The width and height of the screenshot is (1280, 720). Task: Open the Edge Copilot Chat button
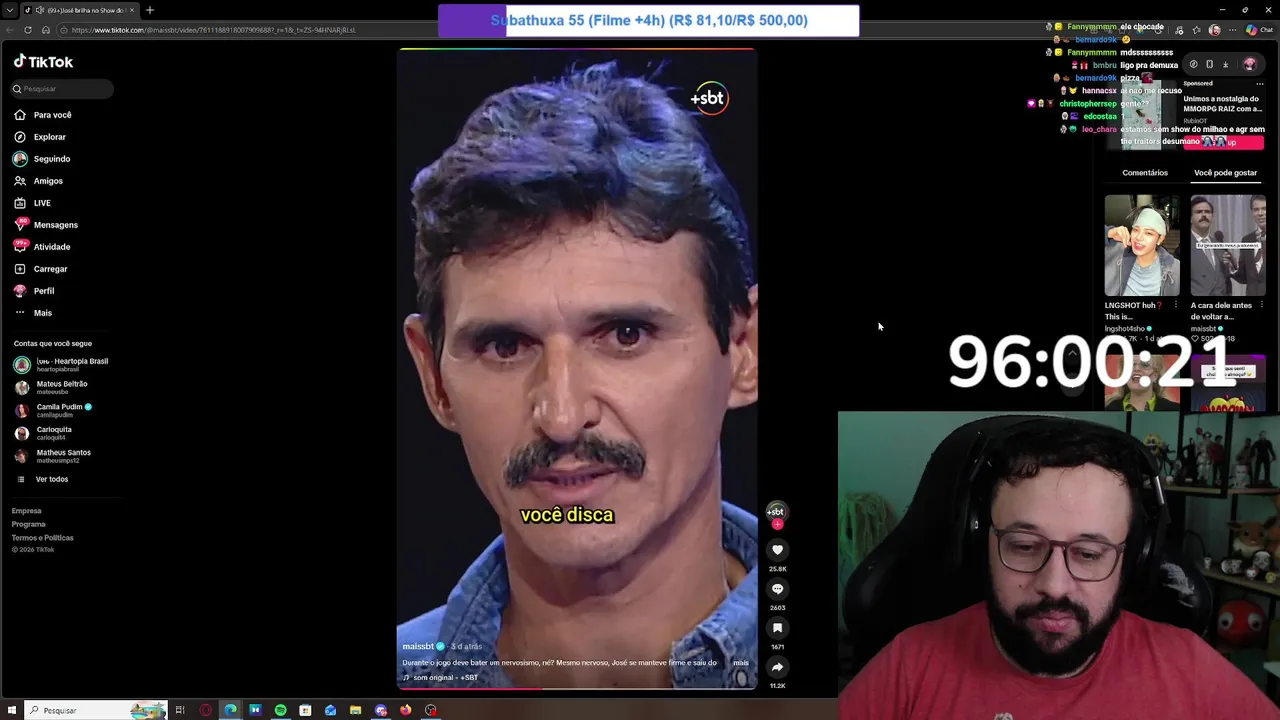(1258, 30)
